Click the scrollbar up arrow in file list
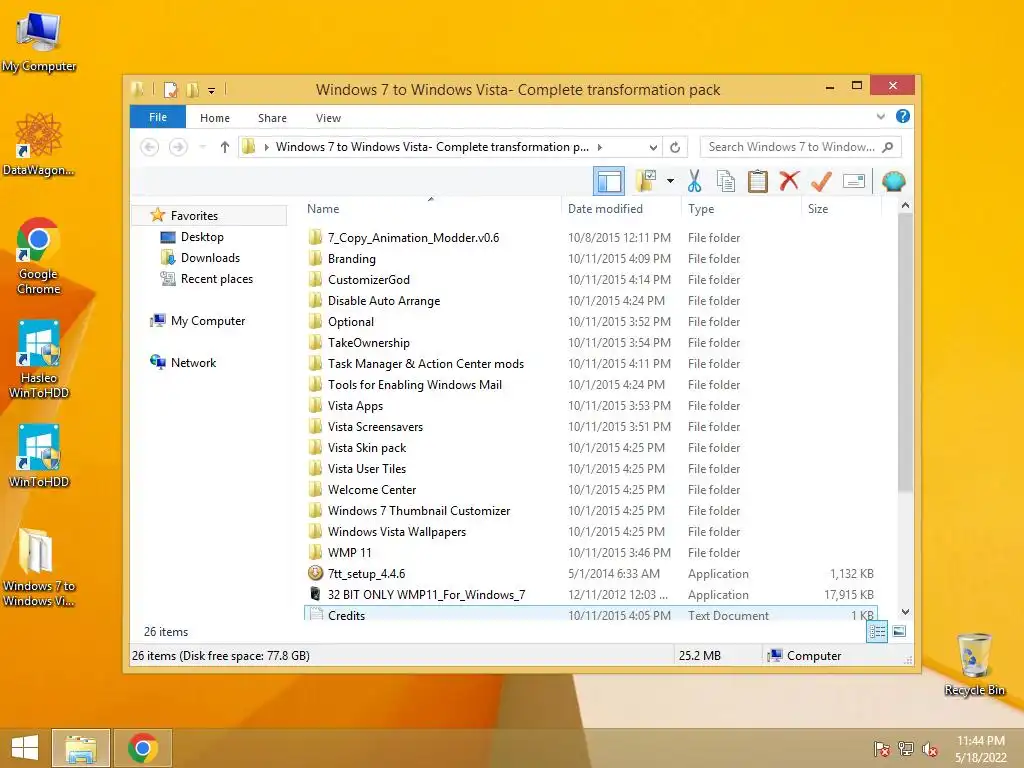 (905, 206)
